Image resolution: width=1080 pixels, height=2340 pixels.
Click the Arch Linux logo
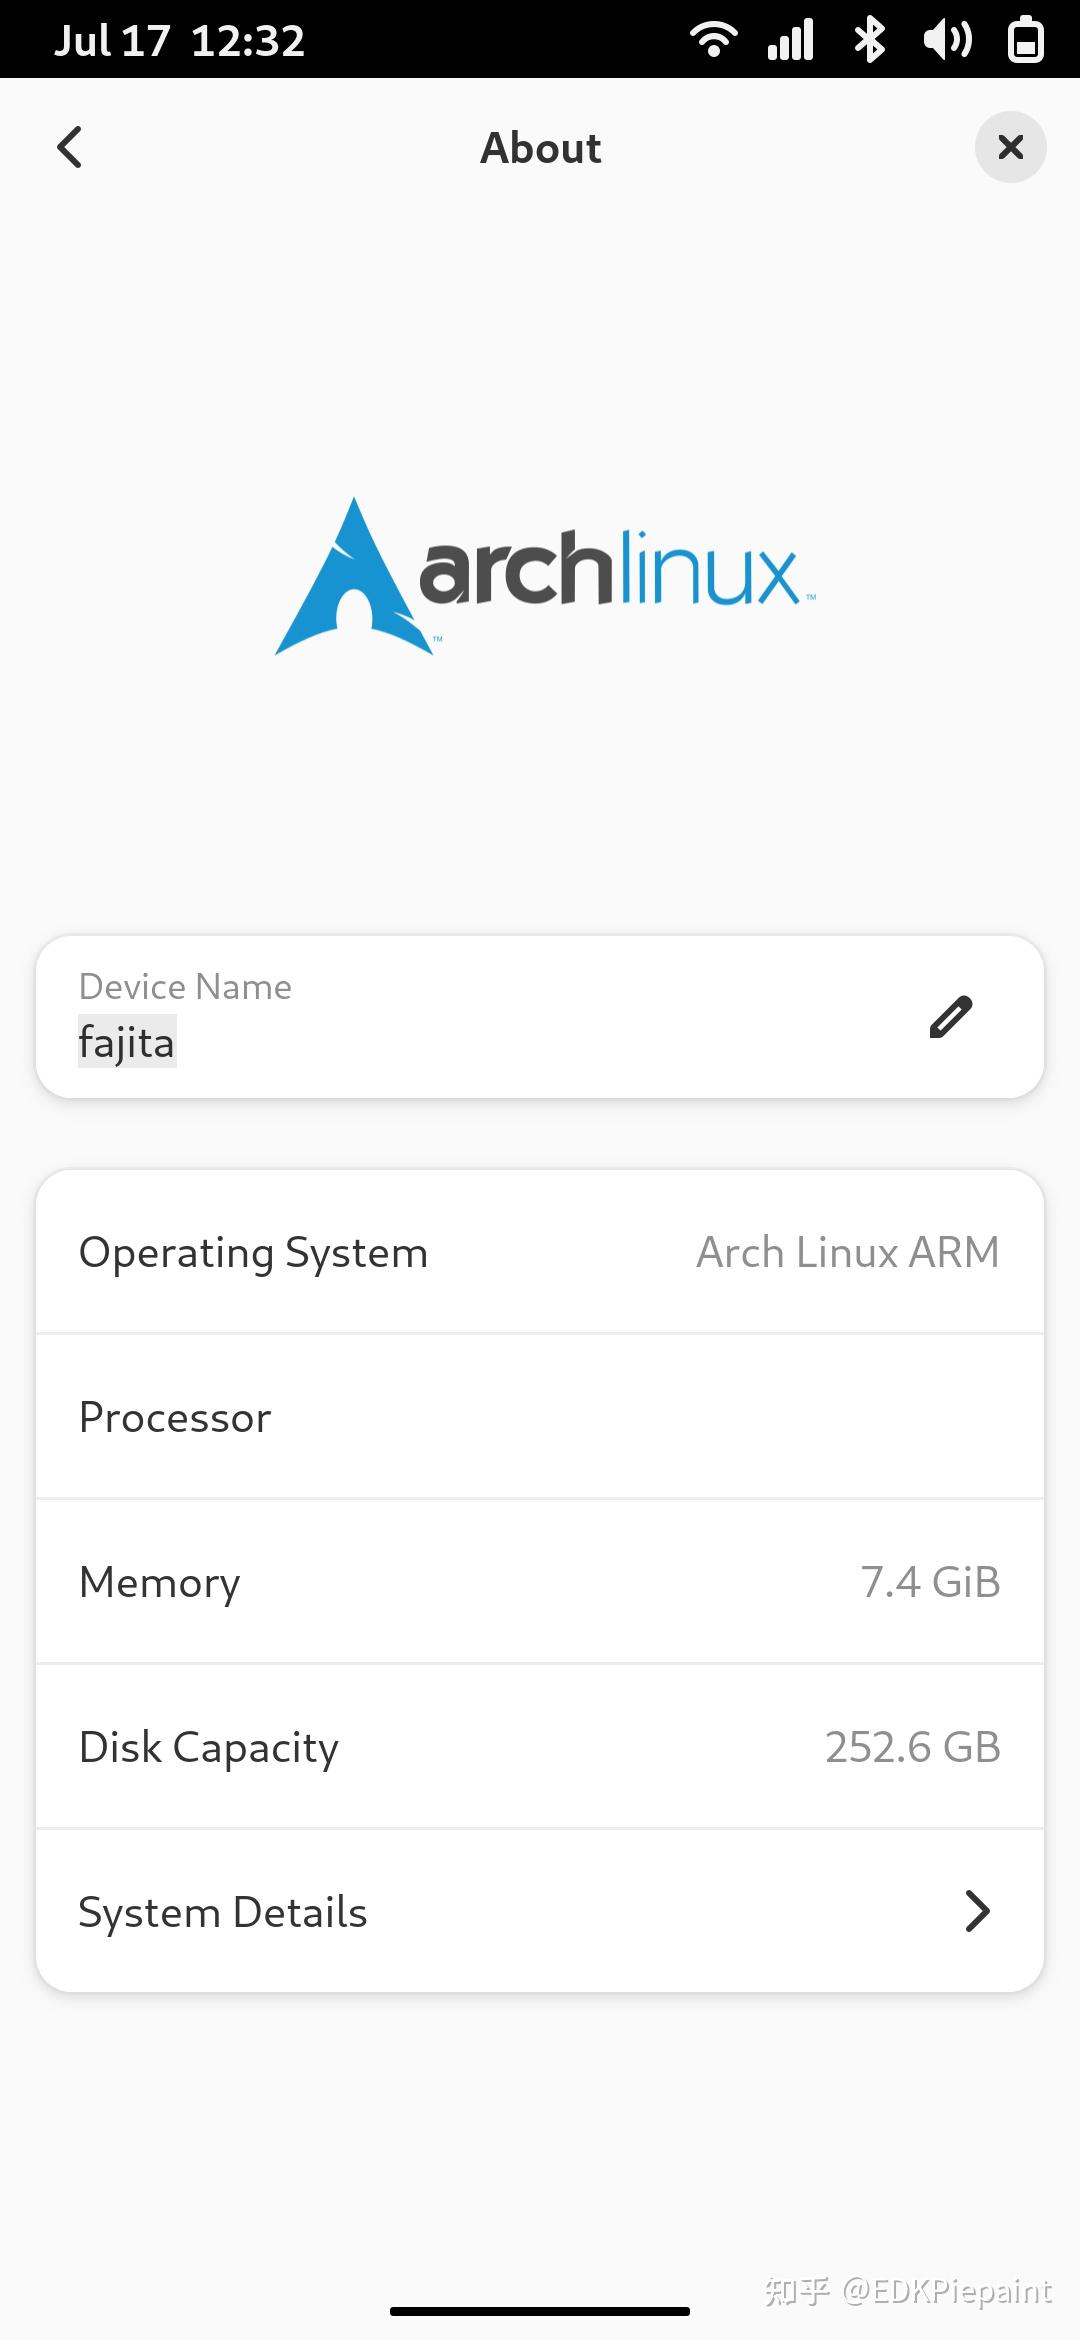click(x=545, y=577)
